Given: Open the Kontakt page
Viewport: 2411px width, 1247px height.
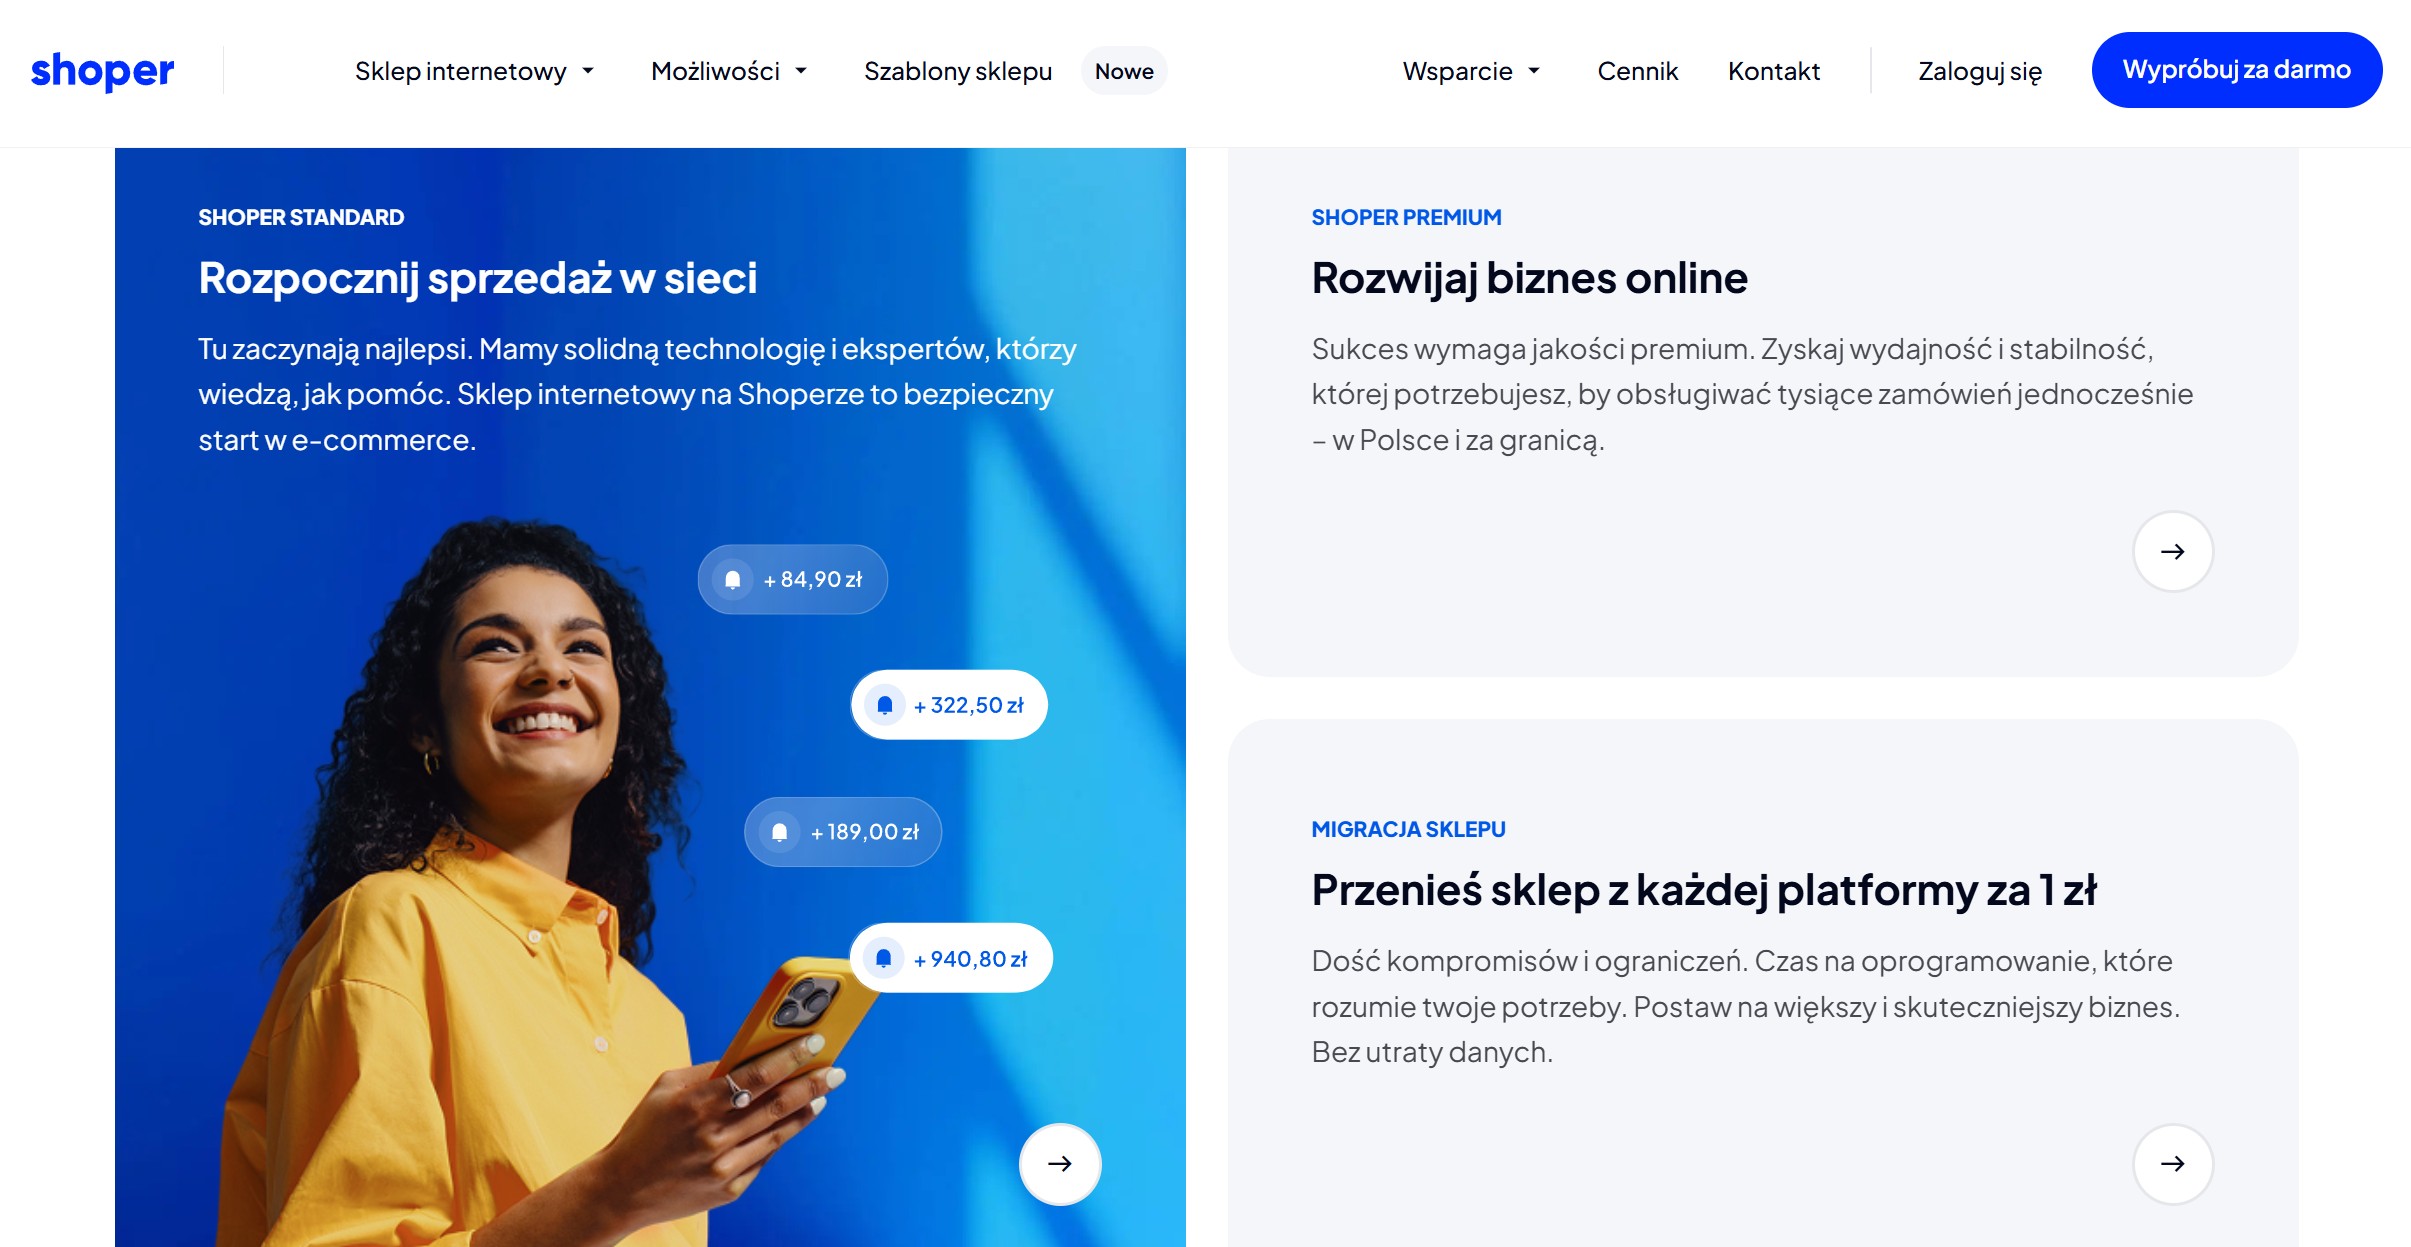Looking at the screenshot, I should tap(1774, 71).
